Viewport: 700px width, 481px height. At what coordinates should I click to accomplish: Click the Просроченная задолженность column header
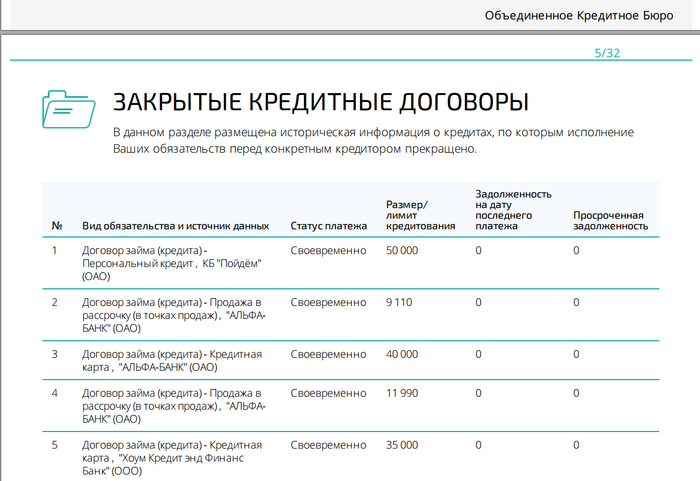click(608, 220)
